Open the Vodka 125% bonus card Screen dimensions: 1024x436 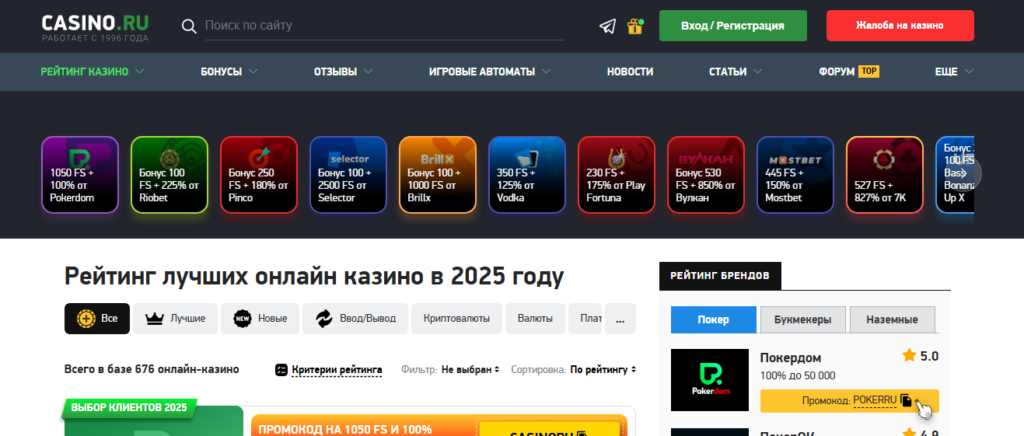[527, 175]
